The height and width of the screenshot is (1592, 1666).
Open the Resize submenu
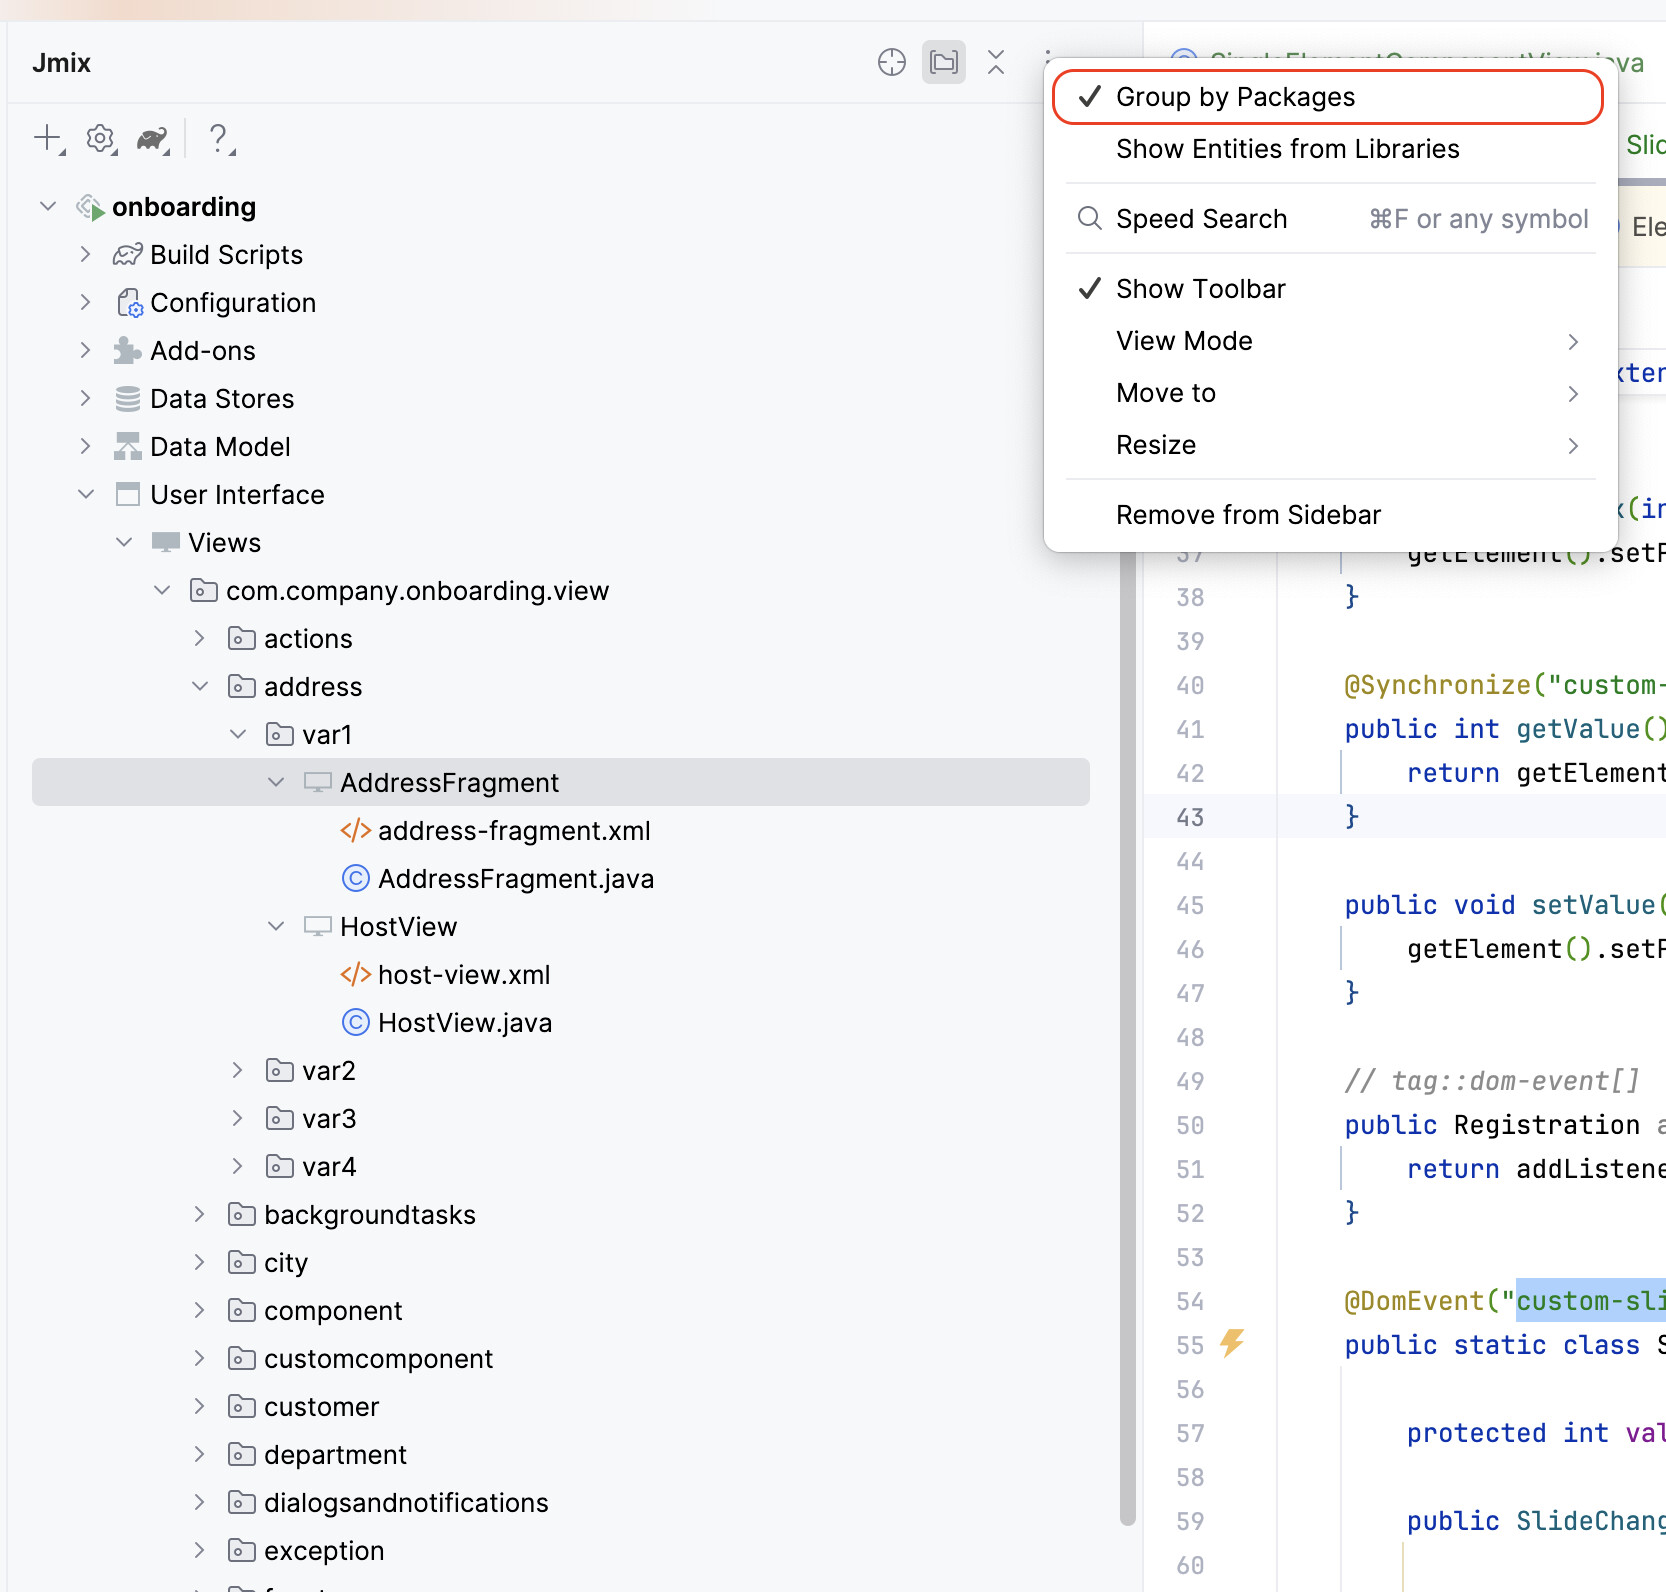coord(1330,445)
